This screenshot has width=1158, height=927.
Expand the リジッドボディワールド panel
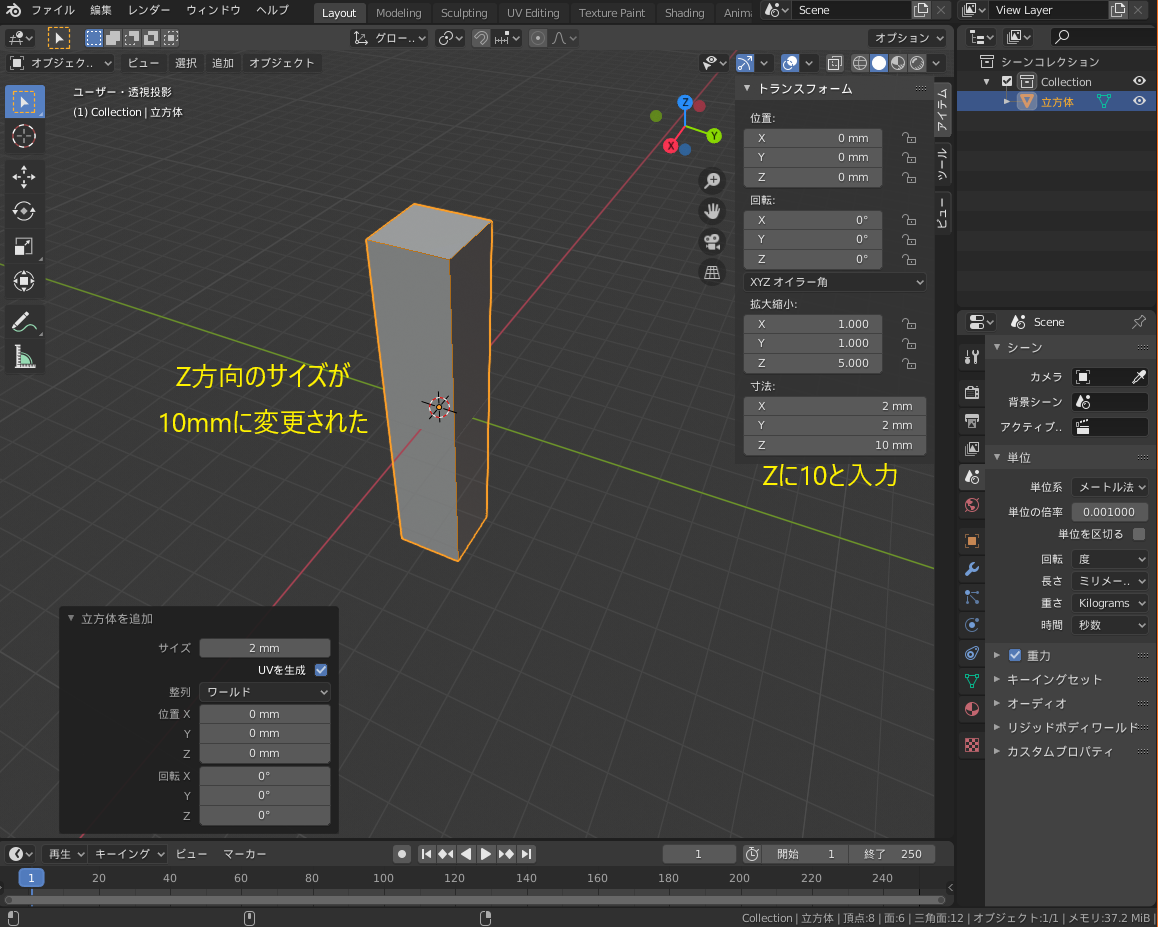pos(1066,728)
